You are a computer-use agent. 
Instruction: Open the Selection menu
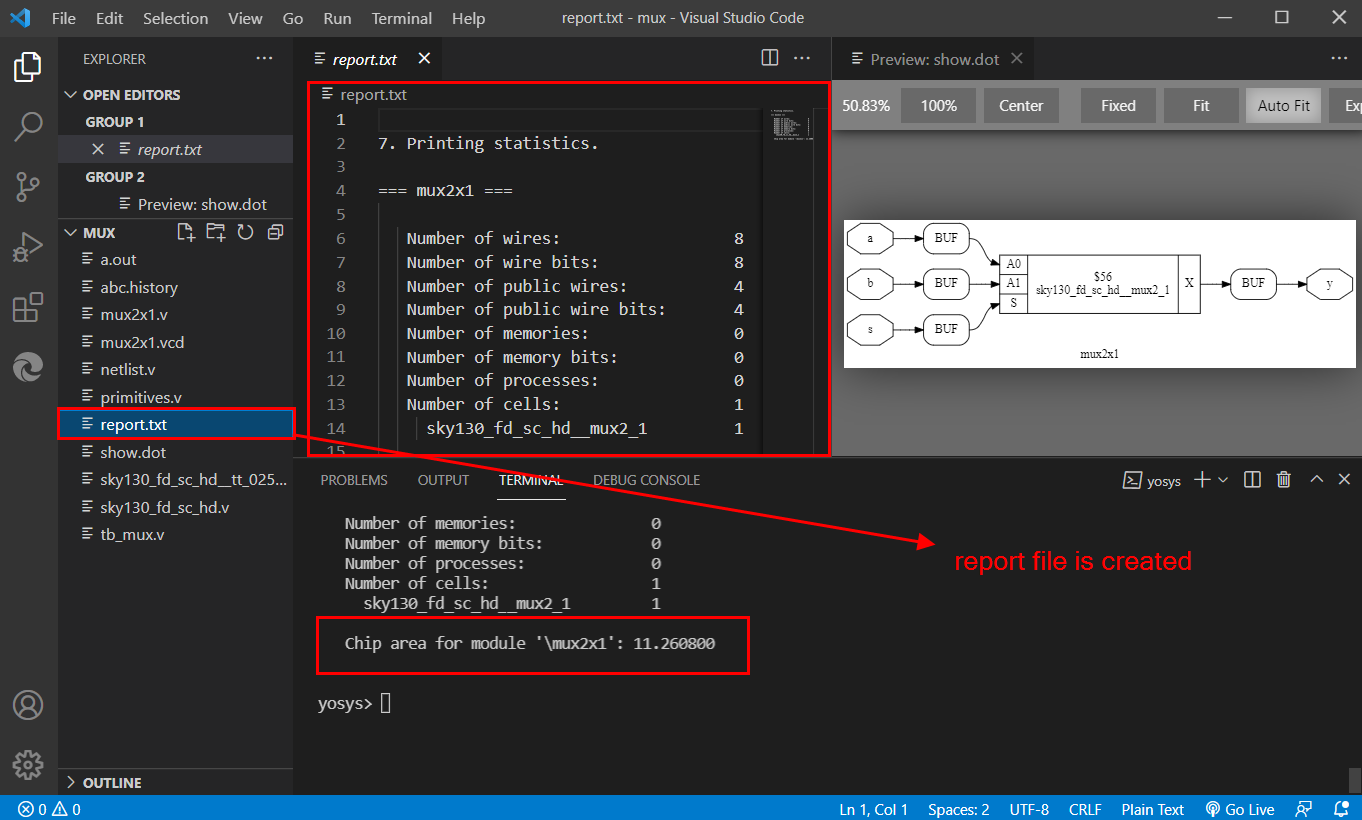point(175,18)
